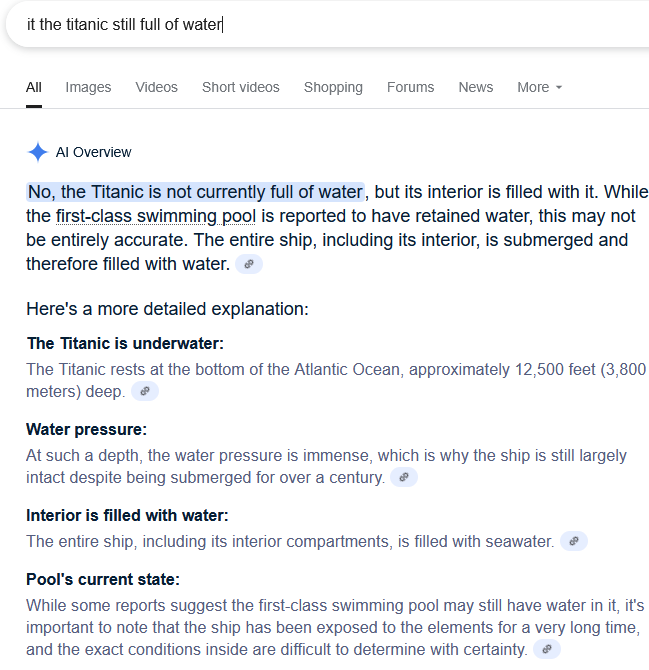Open source link icon after 'determine with certainty.'
Screen dimensions: 649x670
pyautogui.click(x=547, y=649)
